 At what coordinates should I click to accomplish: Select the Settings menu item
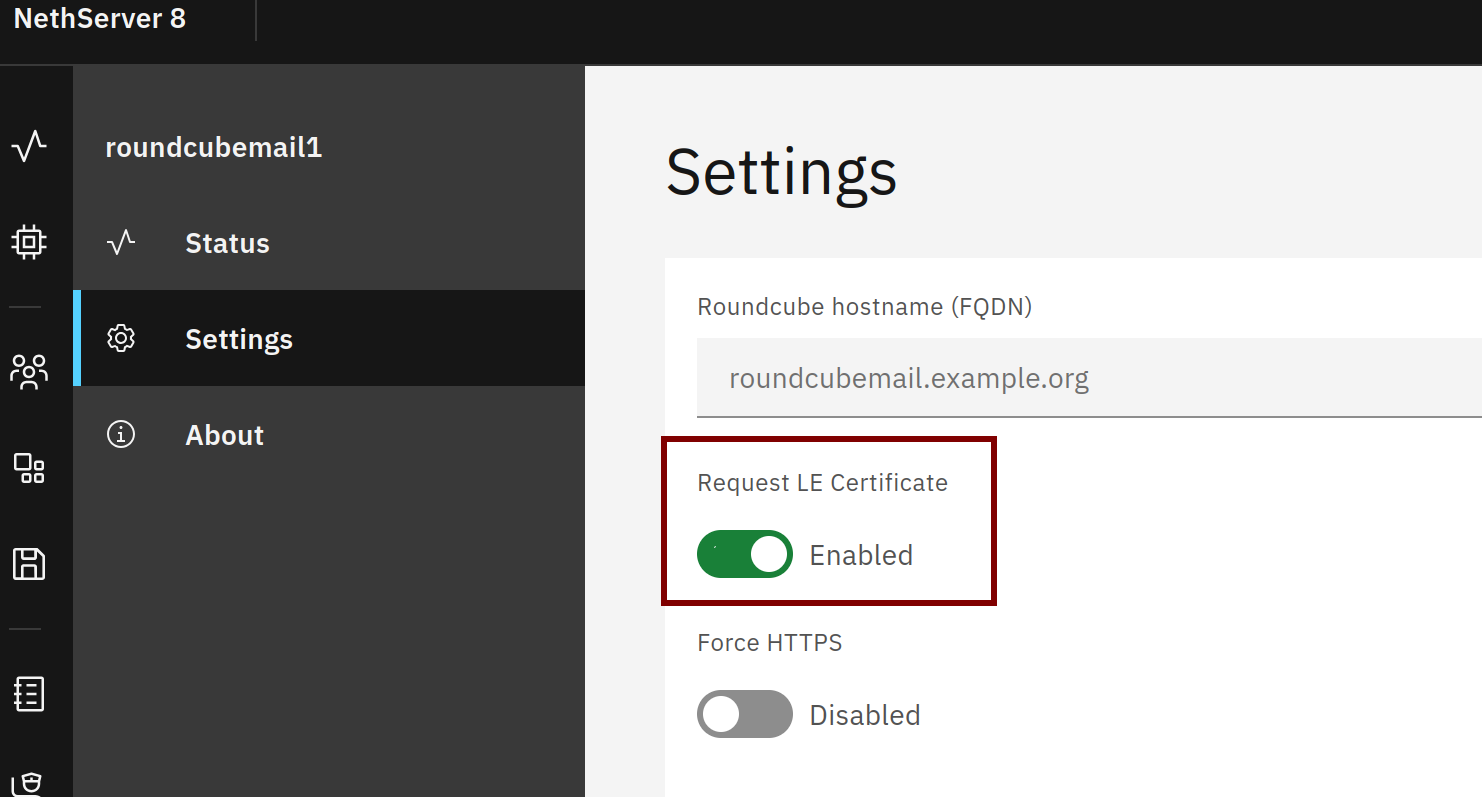click(x=329, y=338)
